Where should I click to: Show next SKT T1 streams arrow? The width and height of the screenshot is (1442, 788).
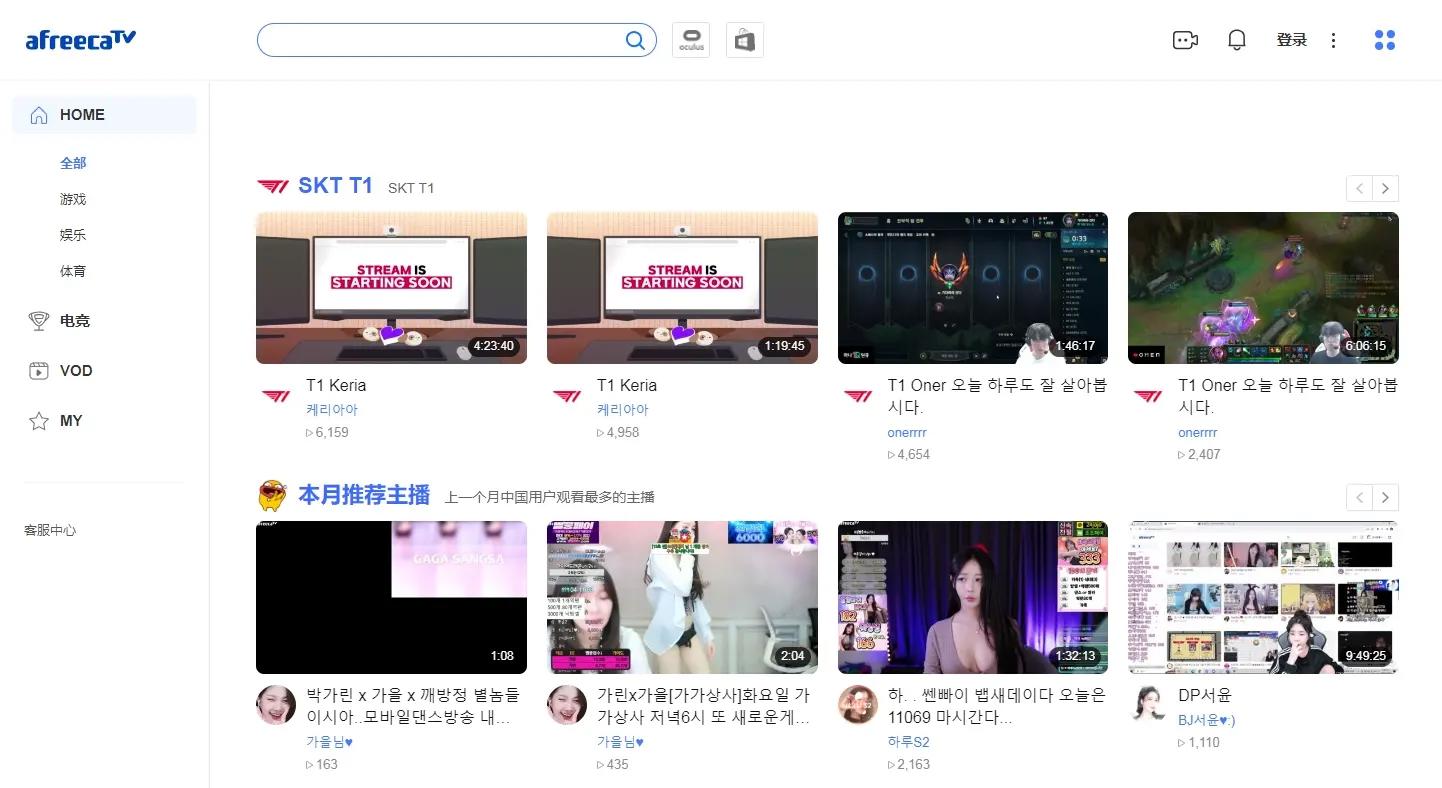[x=1385, y=188]
